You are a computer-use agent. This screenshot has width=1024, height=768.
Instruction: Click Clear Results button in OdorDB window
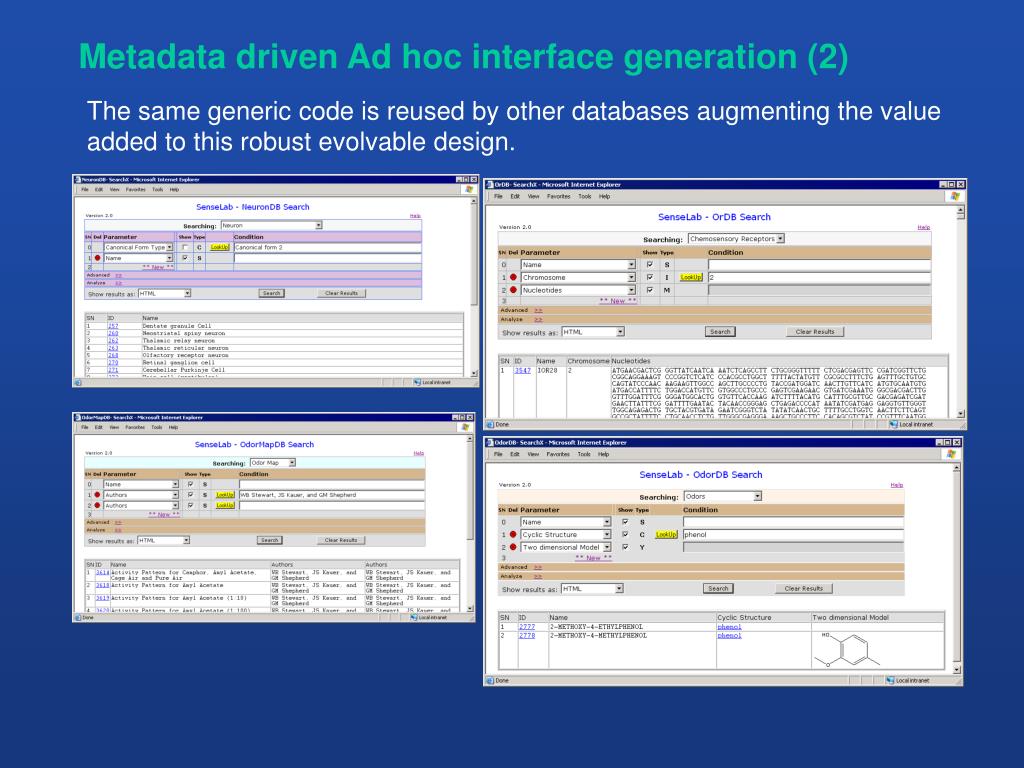(x=804, y=588)
